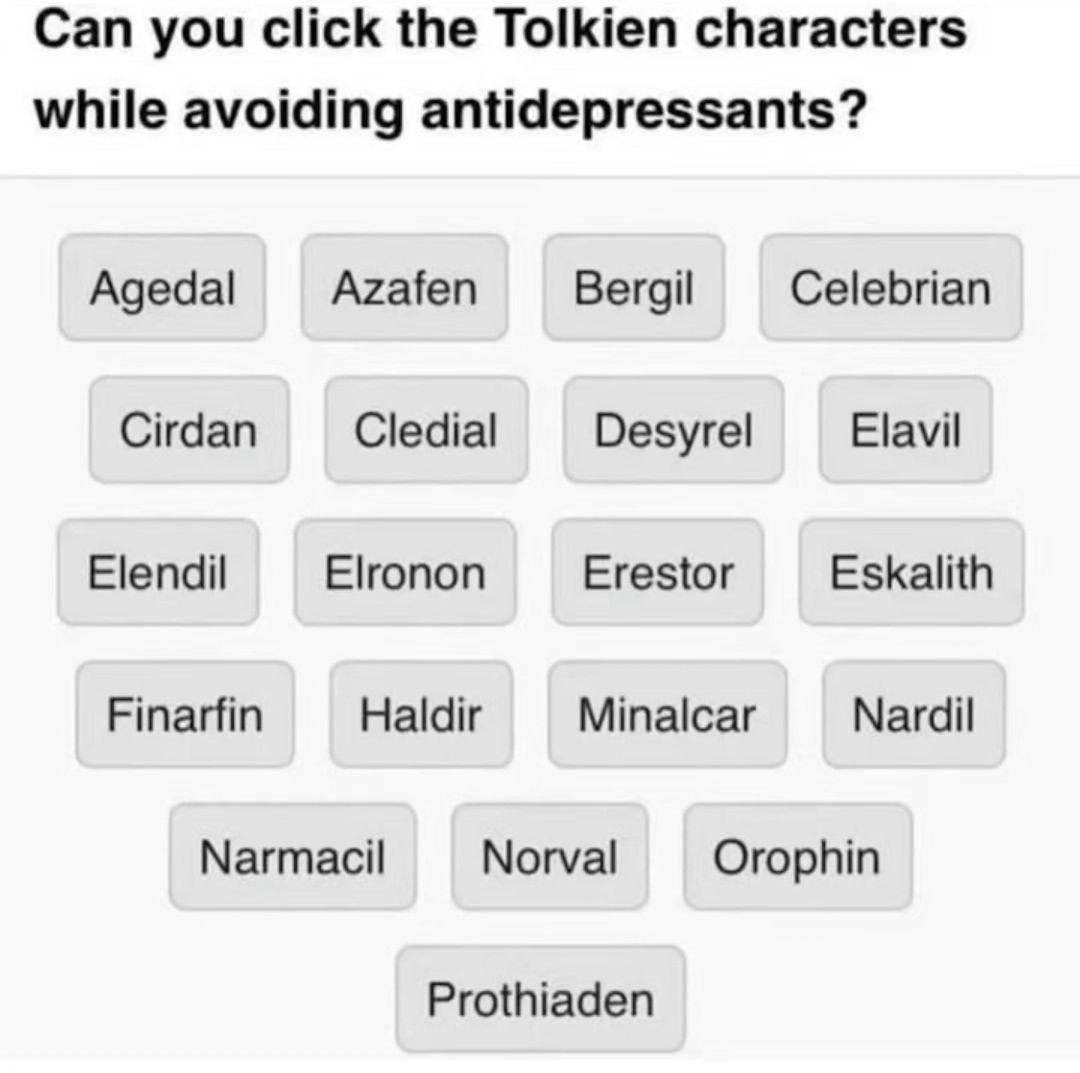Select the Haldir button

coord(421,714)
